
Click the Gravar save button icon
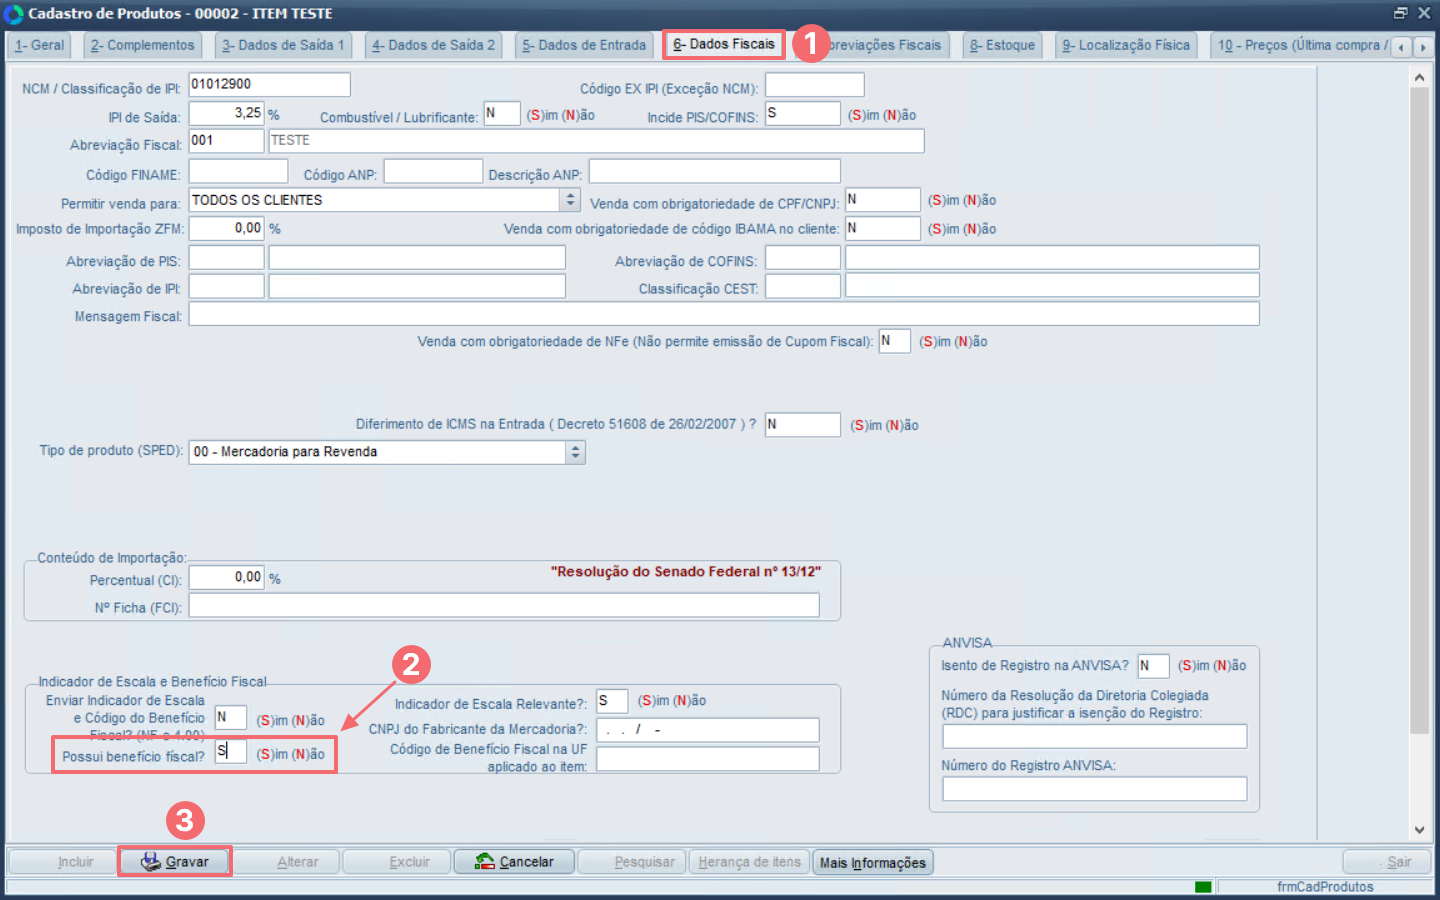151,862
